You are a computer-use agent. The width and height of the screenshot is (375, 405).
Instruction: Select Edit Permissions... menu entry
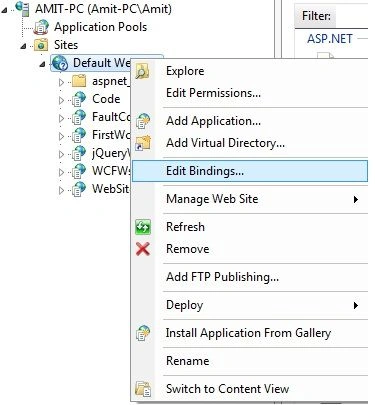250,93
